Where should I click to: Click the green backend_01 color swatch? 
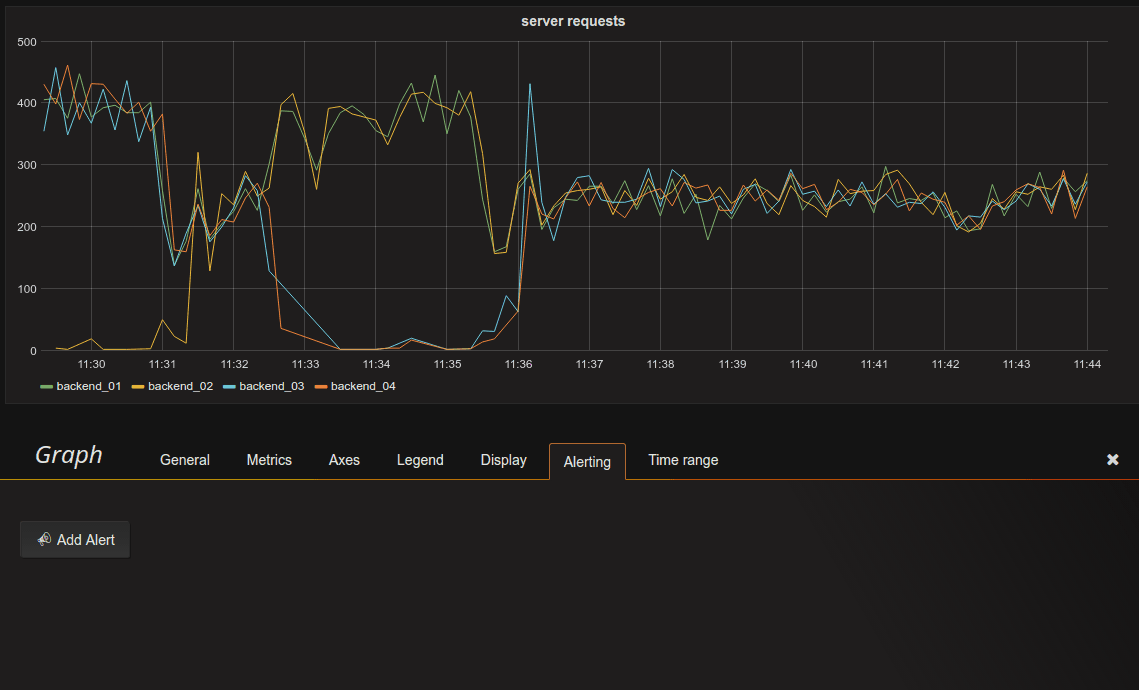click(x=46, y=387)
